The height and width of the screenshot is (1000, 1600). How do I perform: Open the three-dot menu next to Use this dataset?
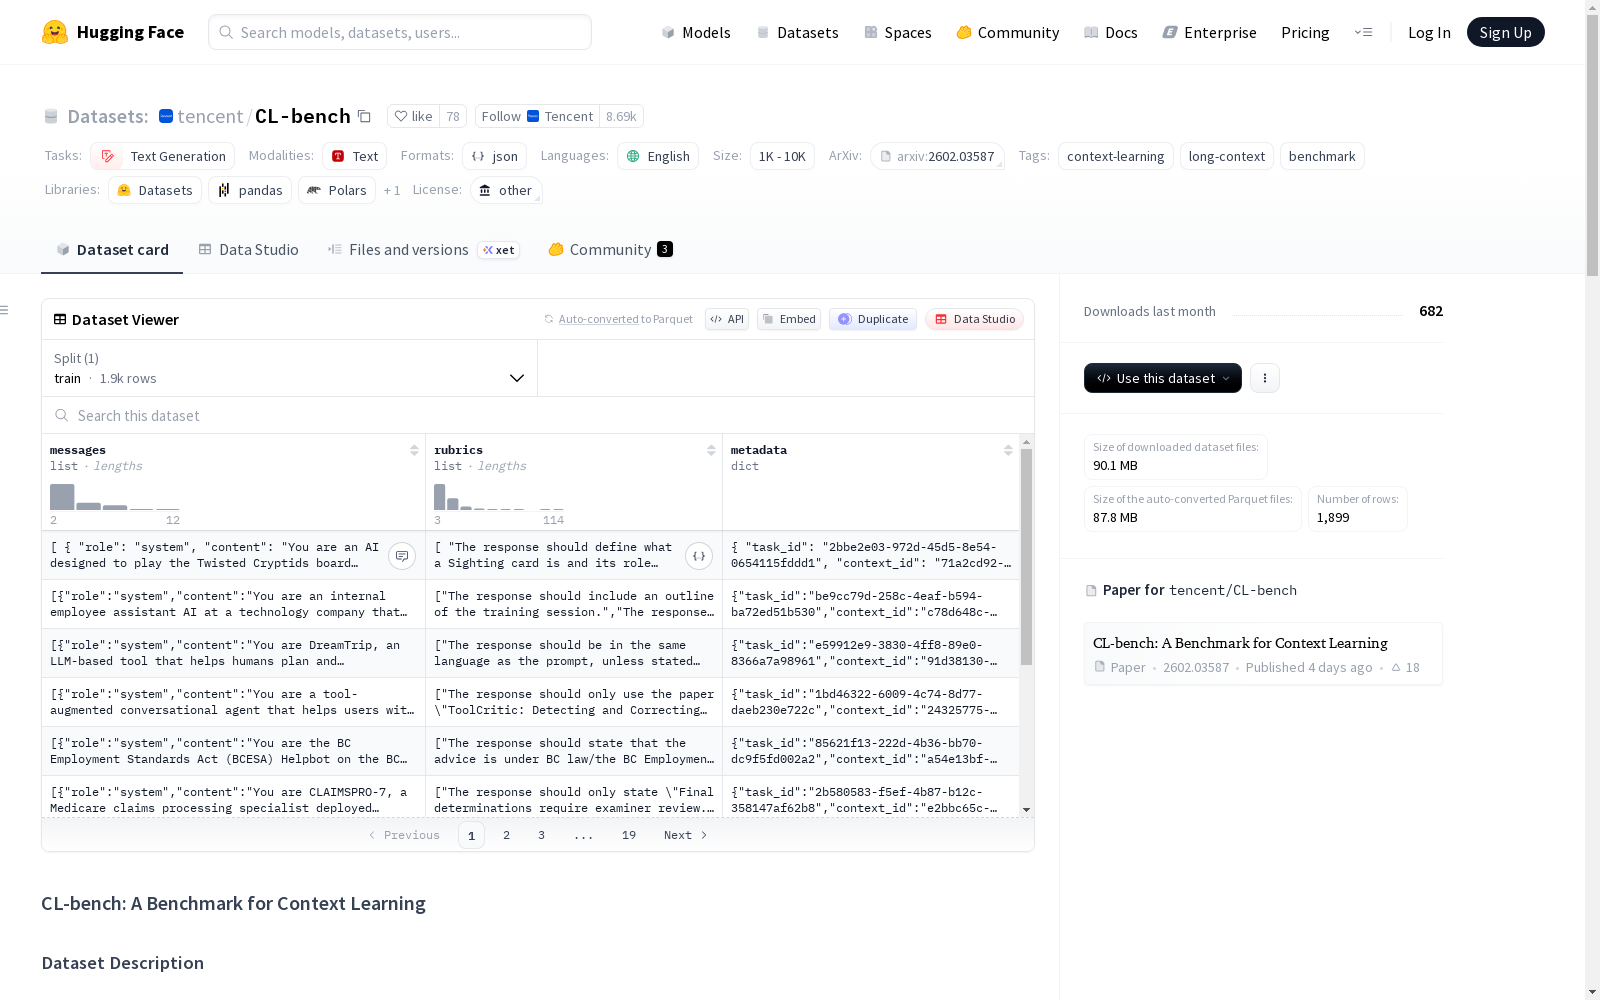click(x=1265, y=378)
